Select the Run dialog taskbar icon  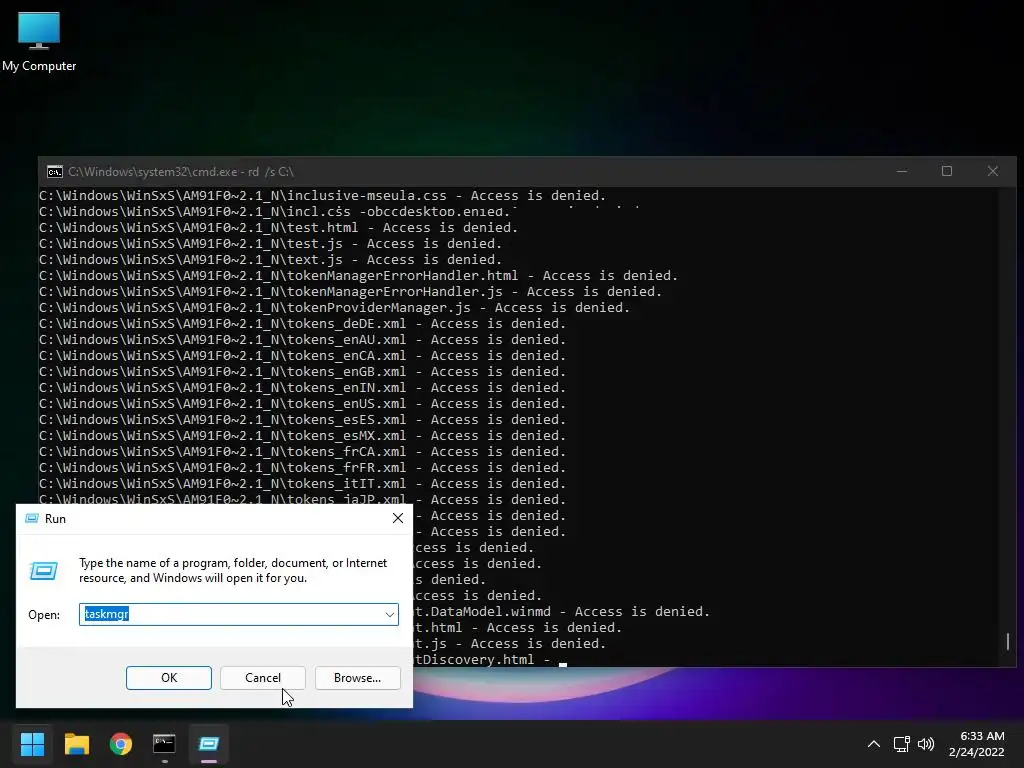coord(208,743)
